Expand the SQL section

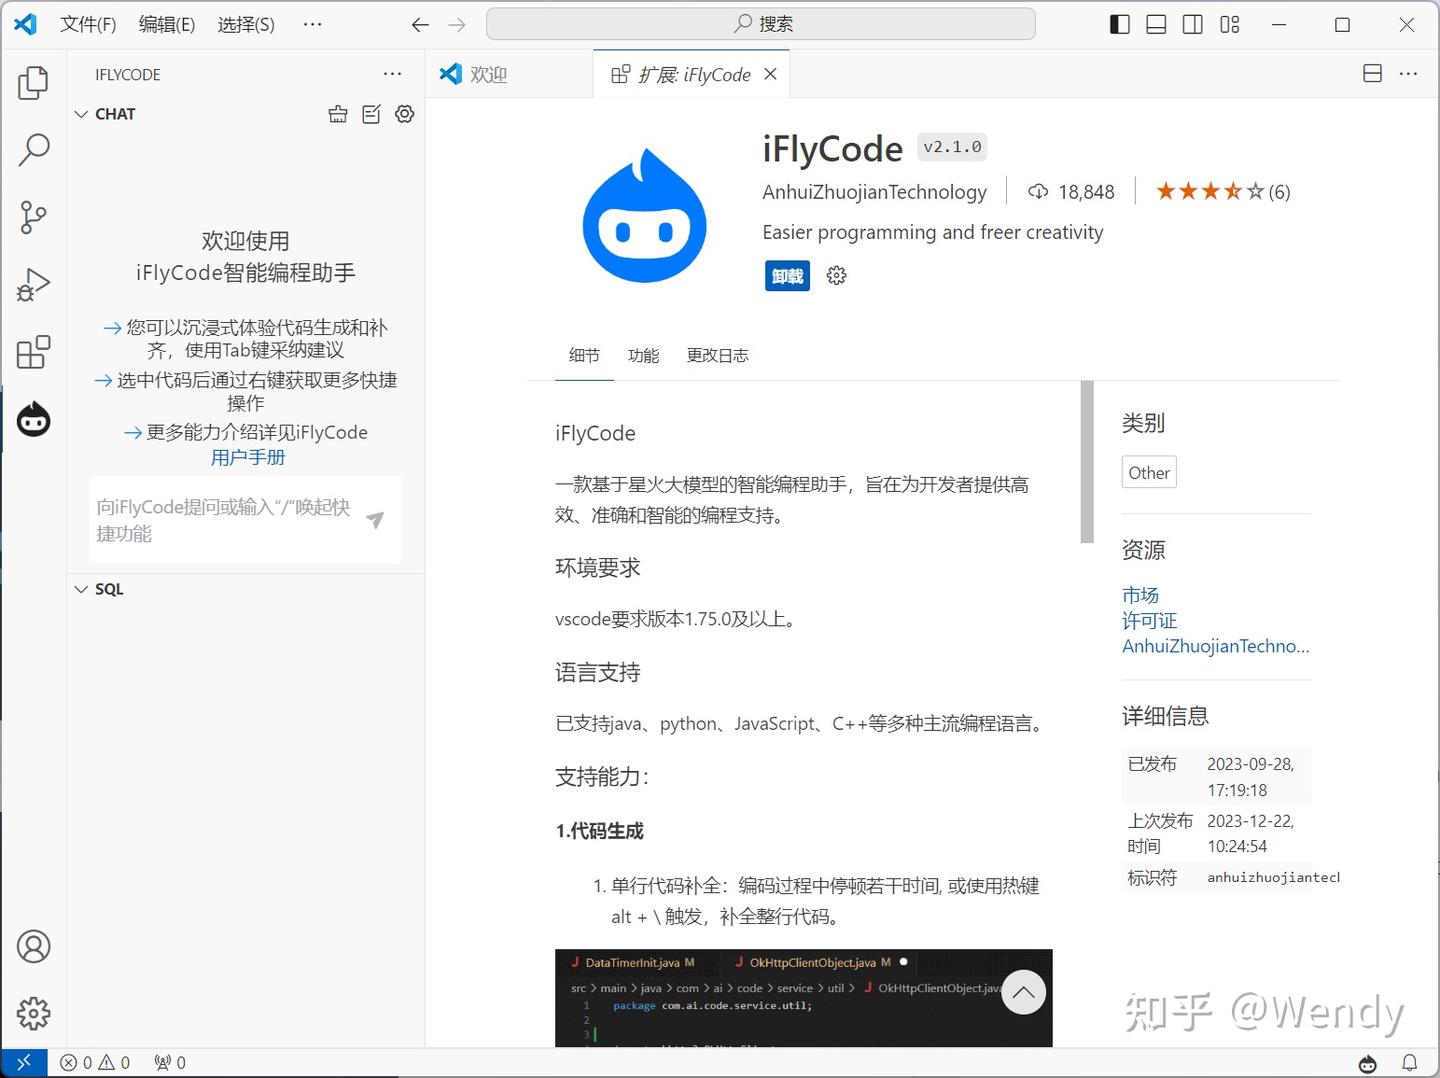coord(82,589)
